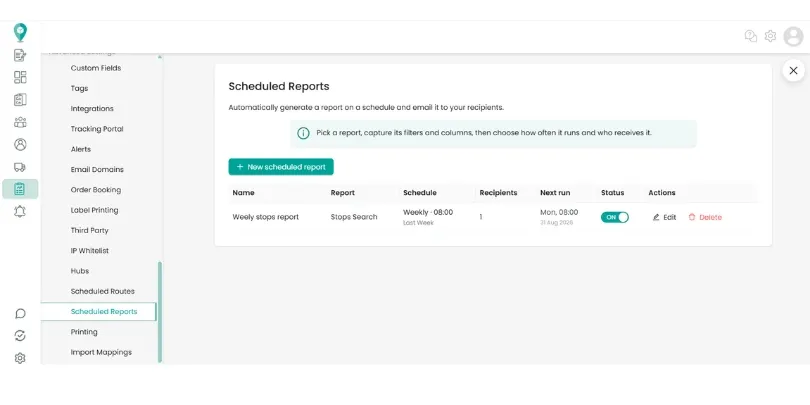Open Tags settings

pos(80,88)
